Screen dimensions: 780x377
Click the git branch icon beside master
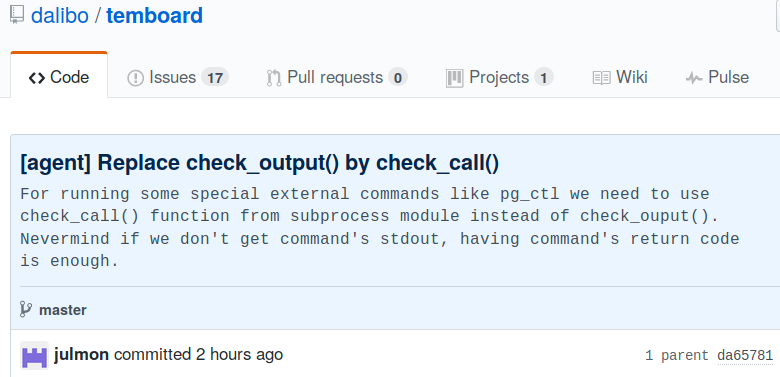(x=26, y=309)
